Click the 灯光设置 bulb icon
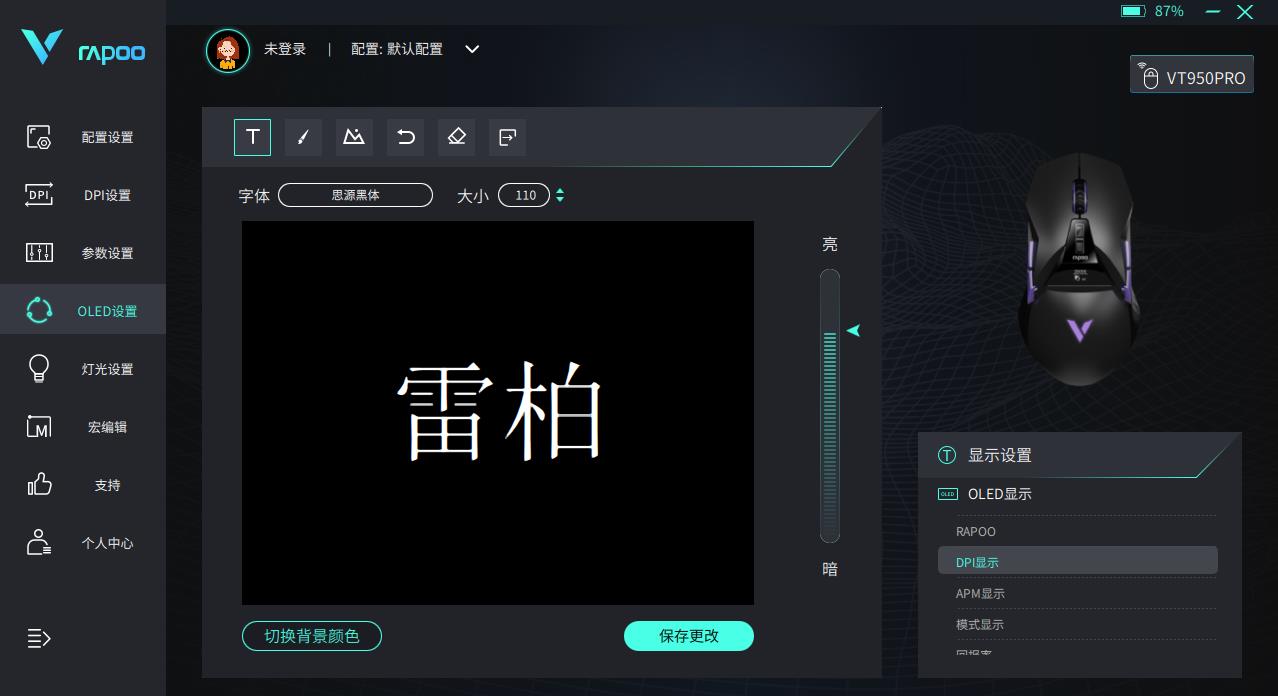This screenshot has height=696, width=1278. 39,369
